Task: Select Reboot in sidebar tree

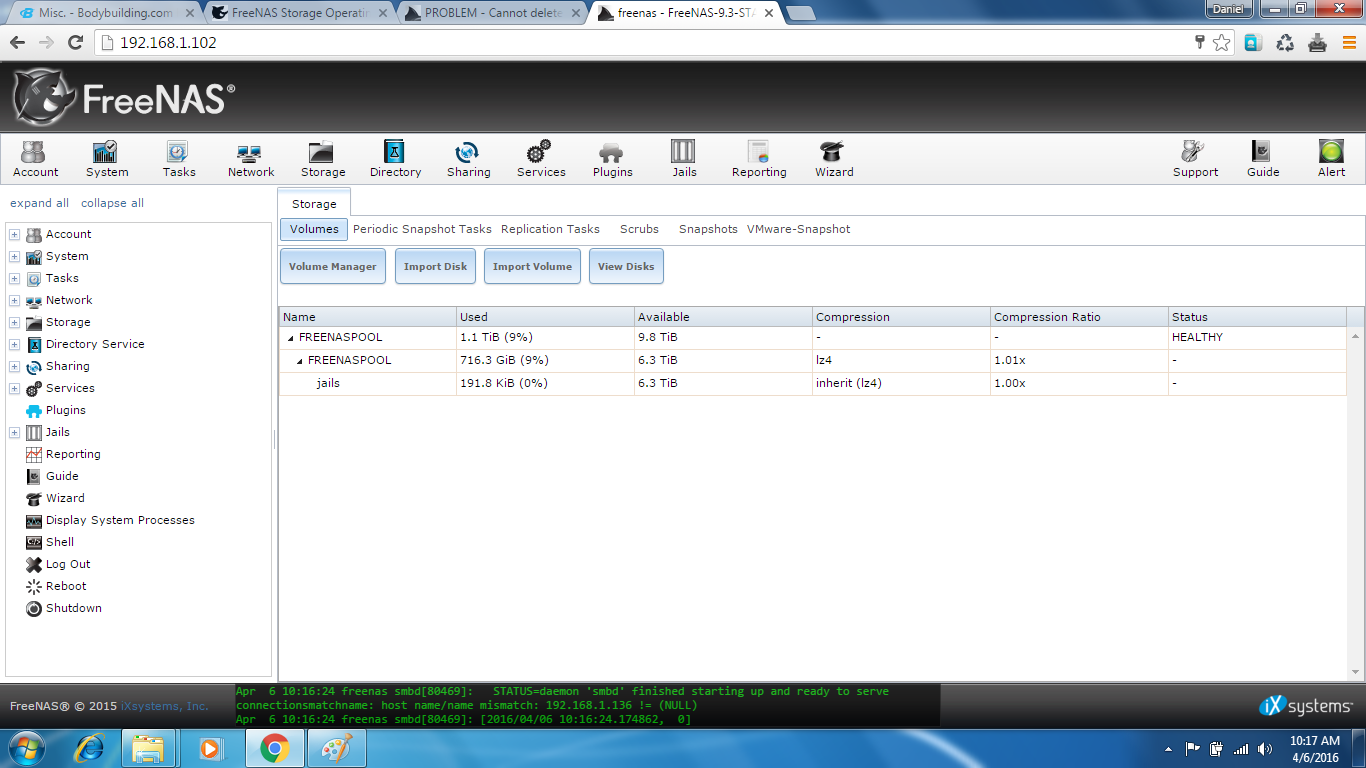Action: point(65,586)
